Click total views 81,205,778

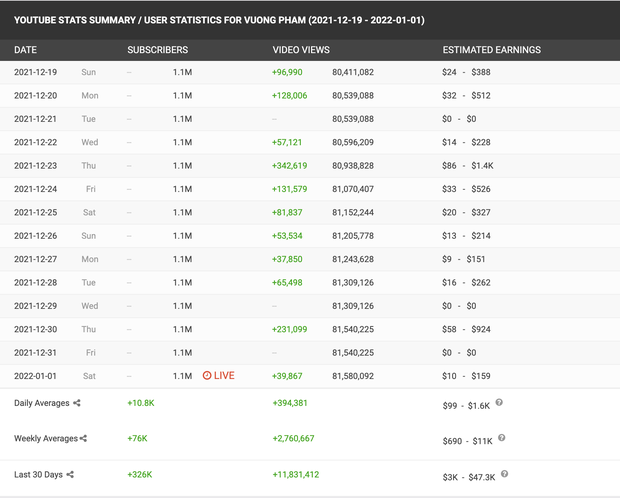tap(353, 235)
